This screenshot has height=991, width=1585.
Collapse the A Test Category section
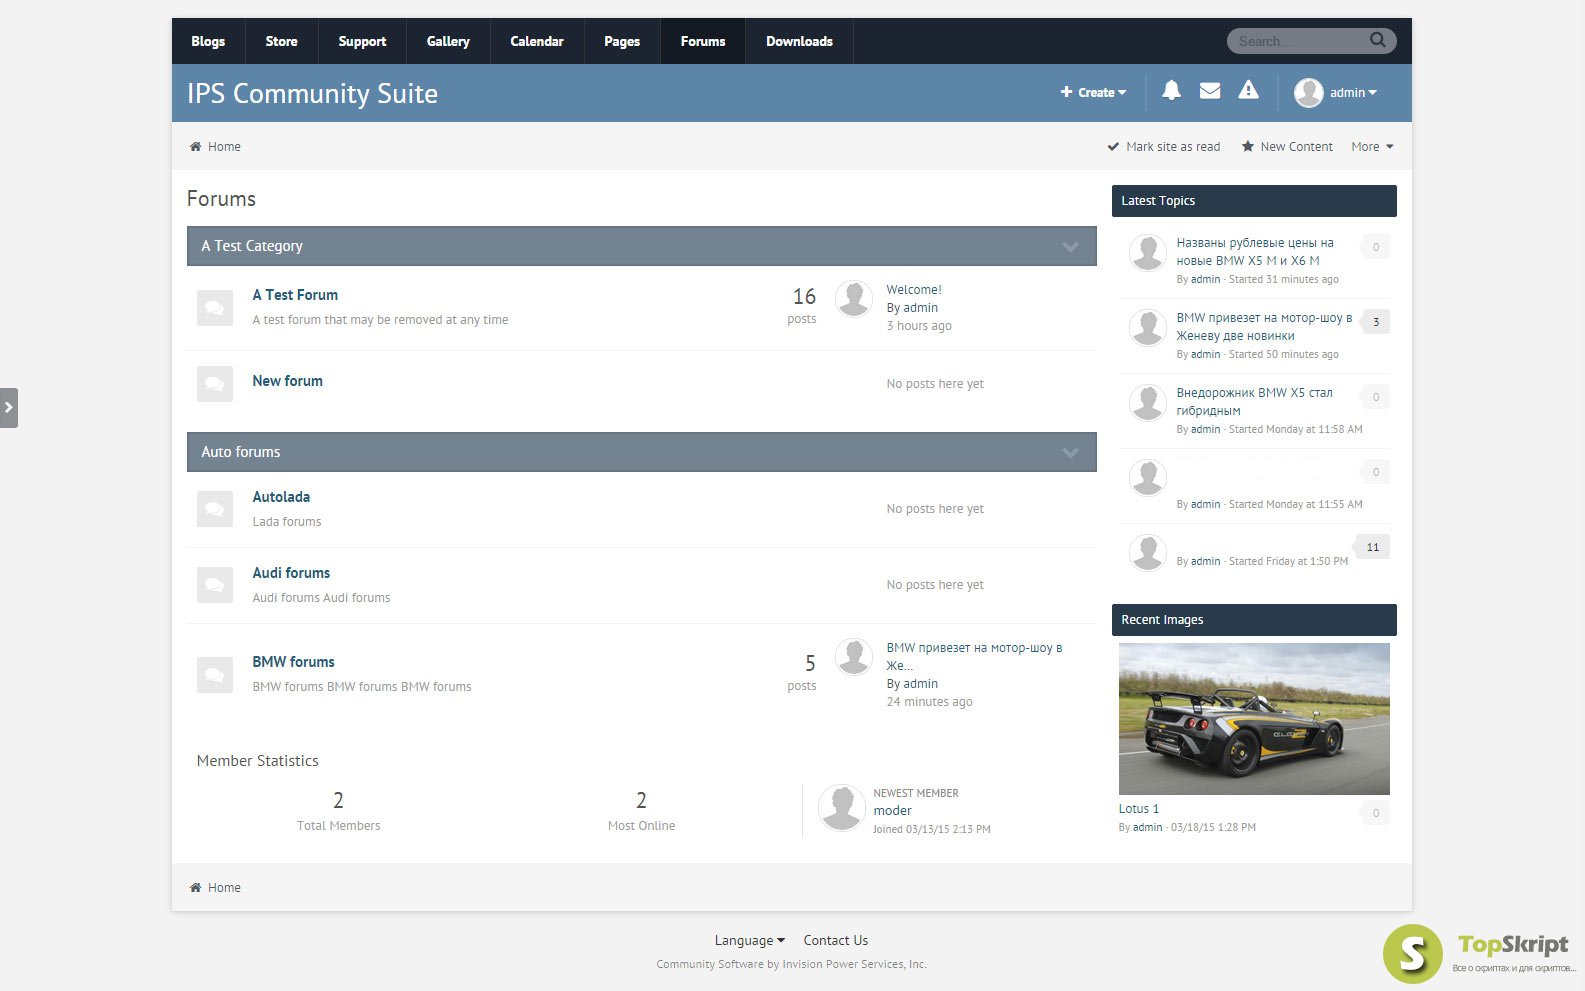(x=1070, y=246)
